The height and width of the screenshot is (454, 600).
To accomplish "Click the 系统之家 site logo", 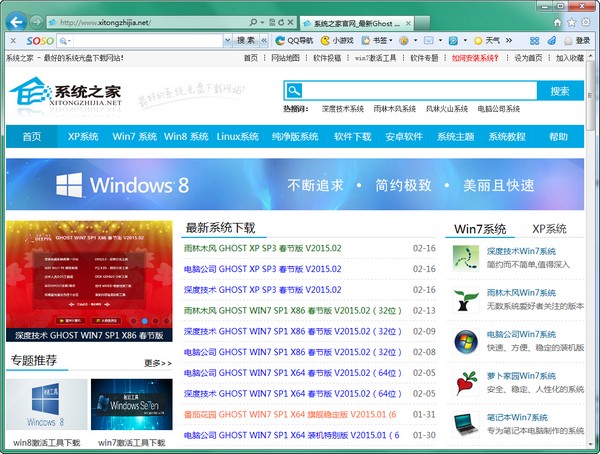I will [68, 93].
